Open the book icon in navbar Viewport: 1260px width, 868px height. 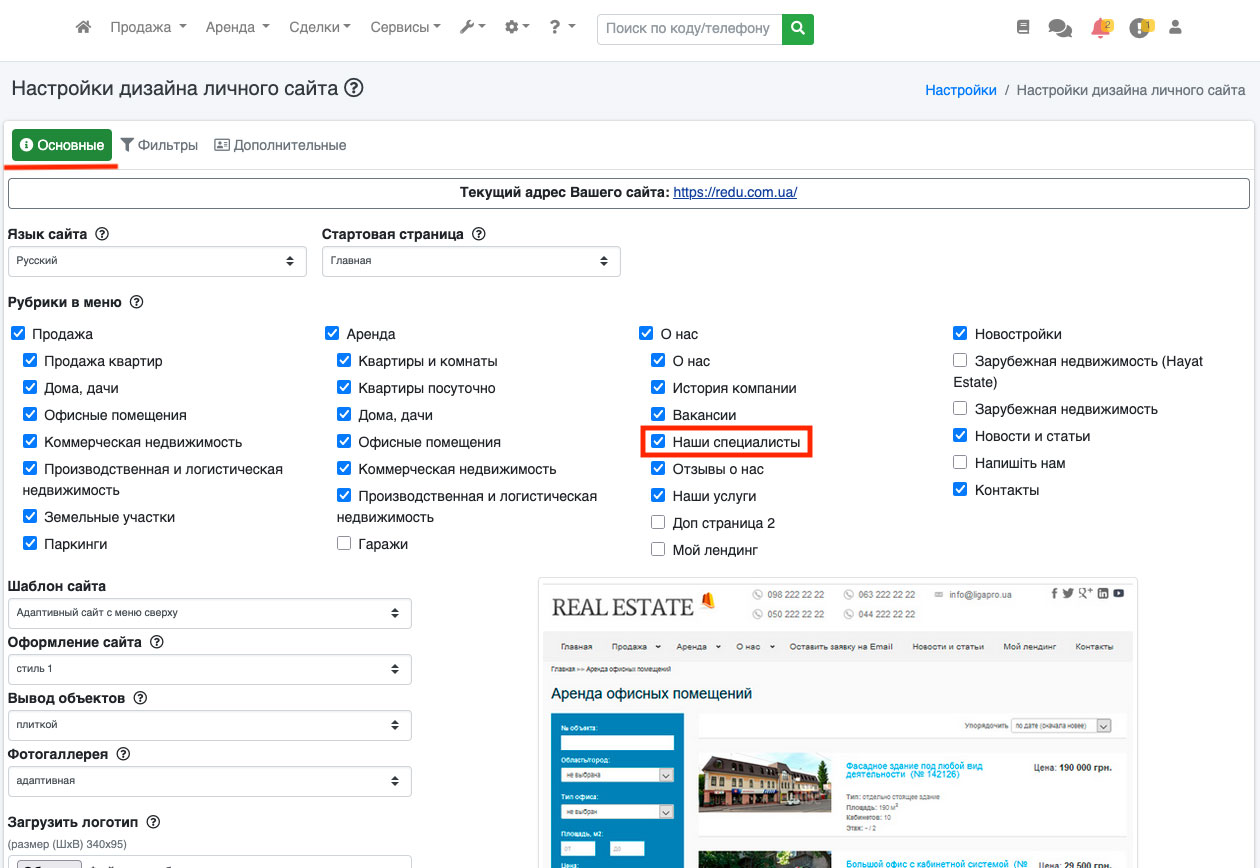tap(1022, 28)
